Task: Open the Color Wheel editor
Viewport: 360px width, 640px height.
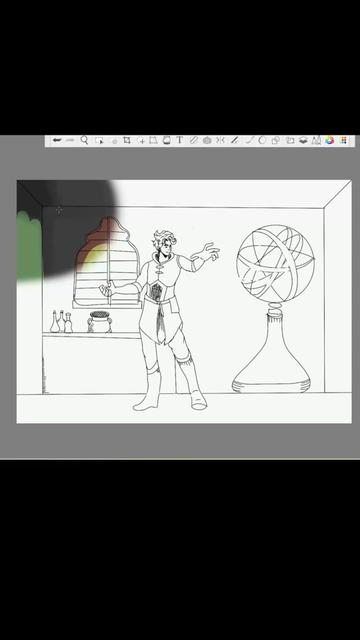Action: pos(329,140)
